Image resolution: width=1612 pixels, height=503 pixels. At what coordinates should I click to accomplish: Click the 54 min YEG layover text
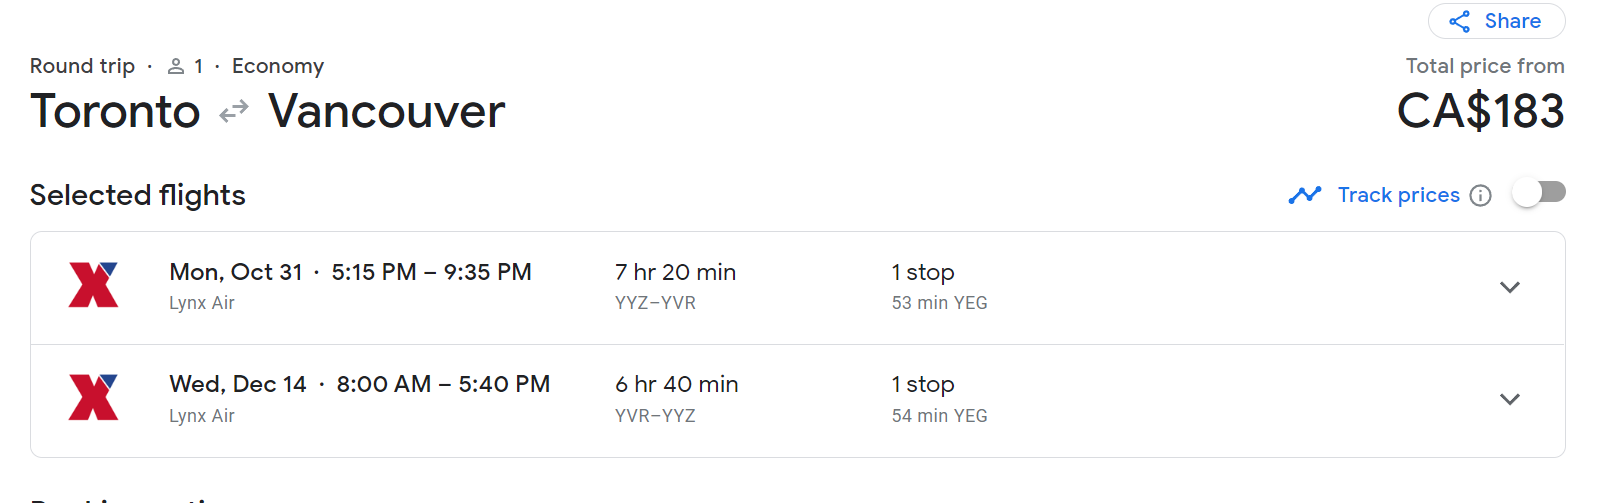(939, 416)
